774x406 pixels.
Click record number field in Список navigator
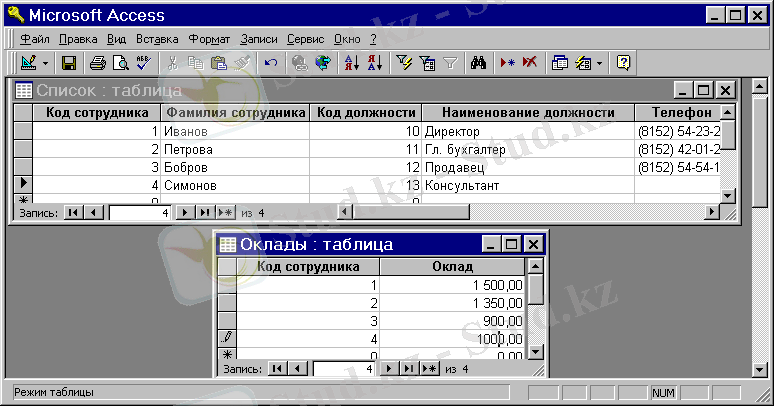(140, 213)
